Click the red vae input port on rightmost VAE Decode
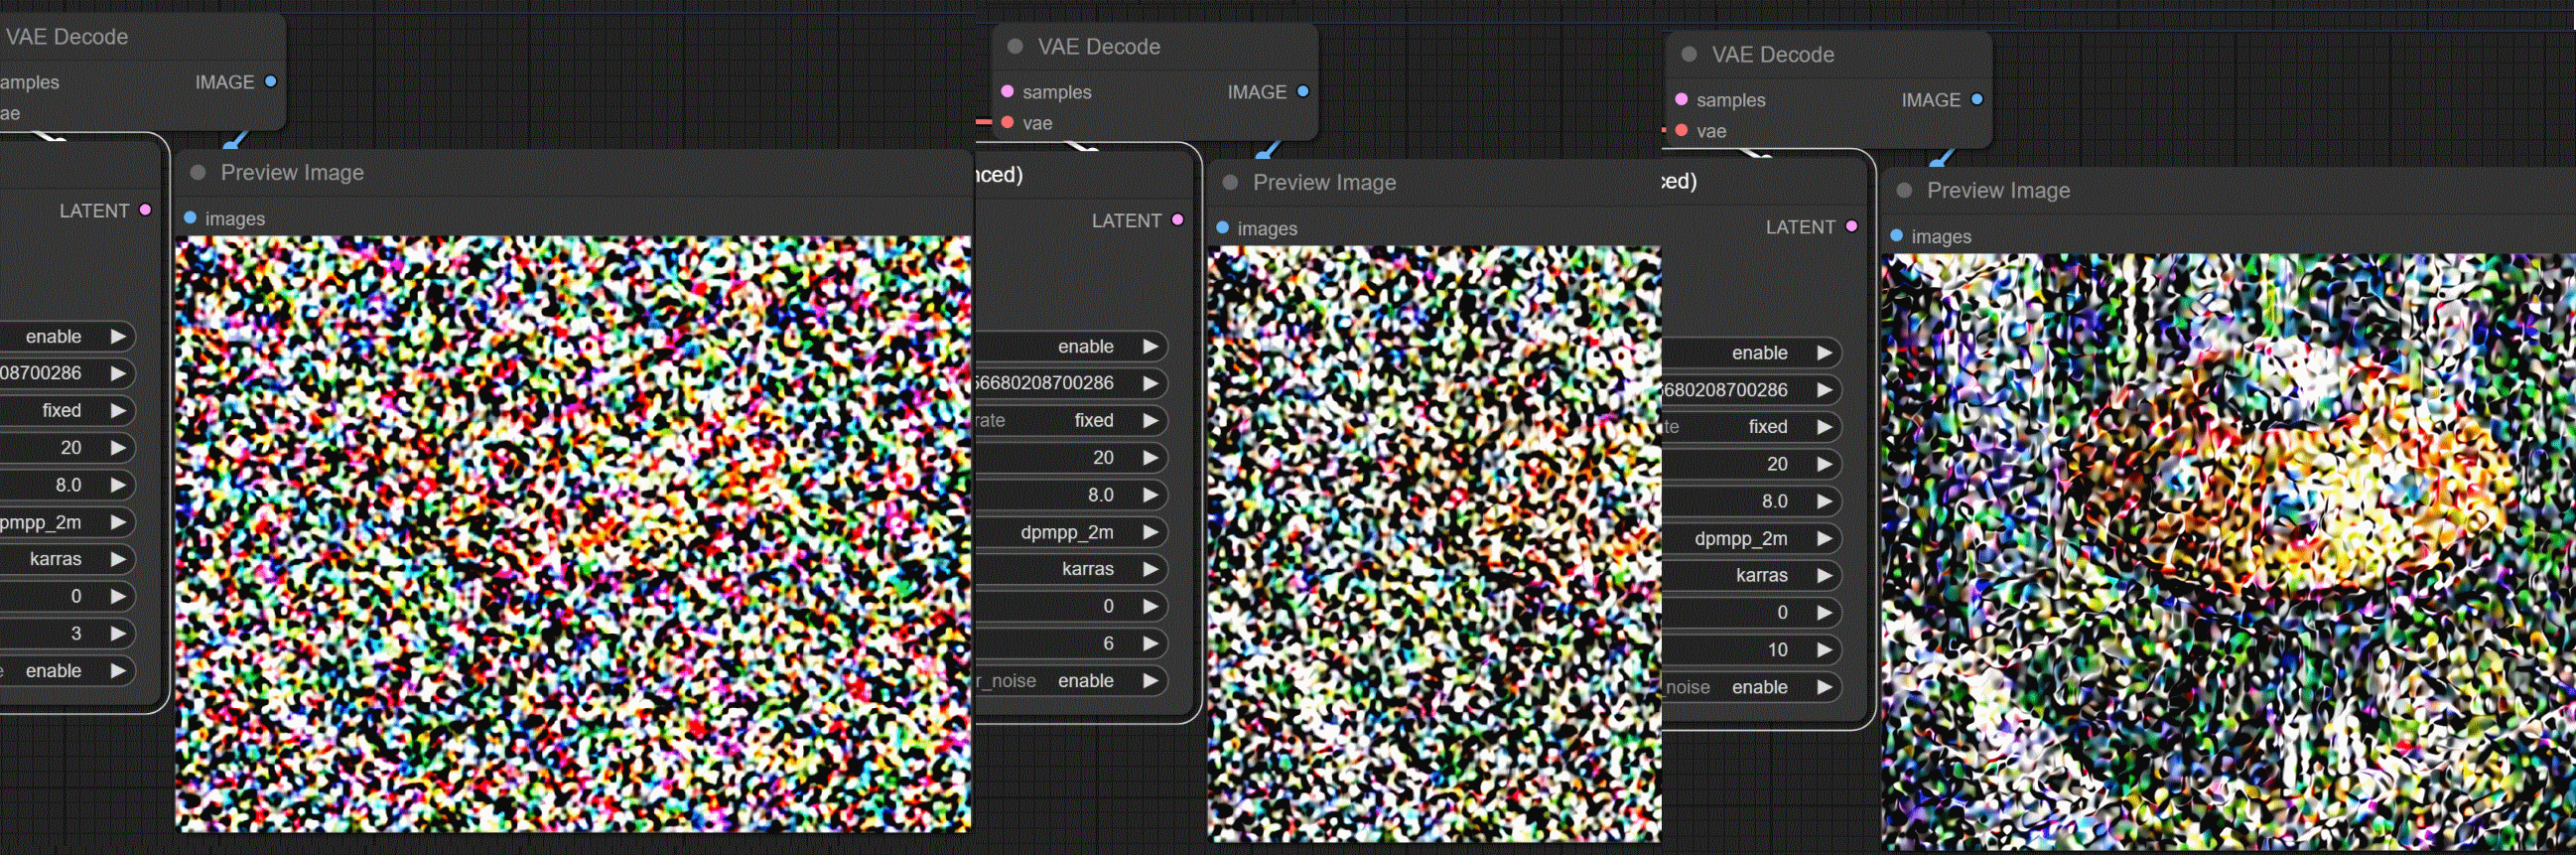 tap(1681, 130)
